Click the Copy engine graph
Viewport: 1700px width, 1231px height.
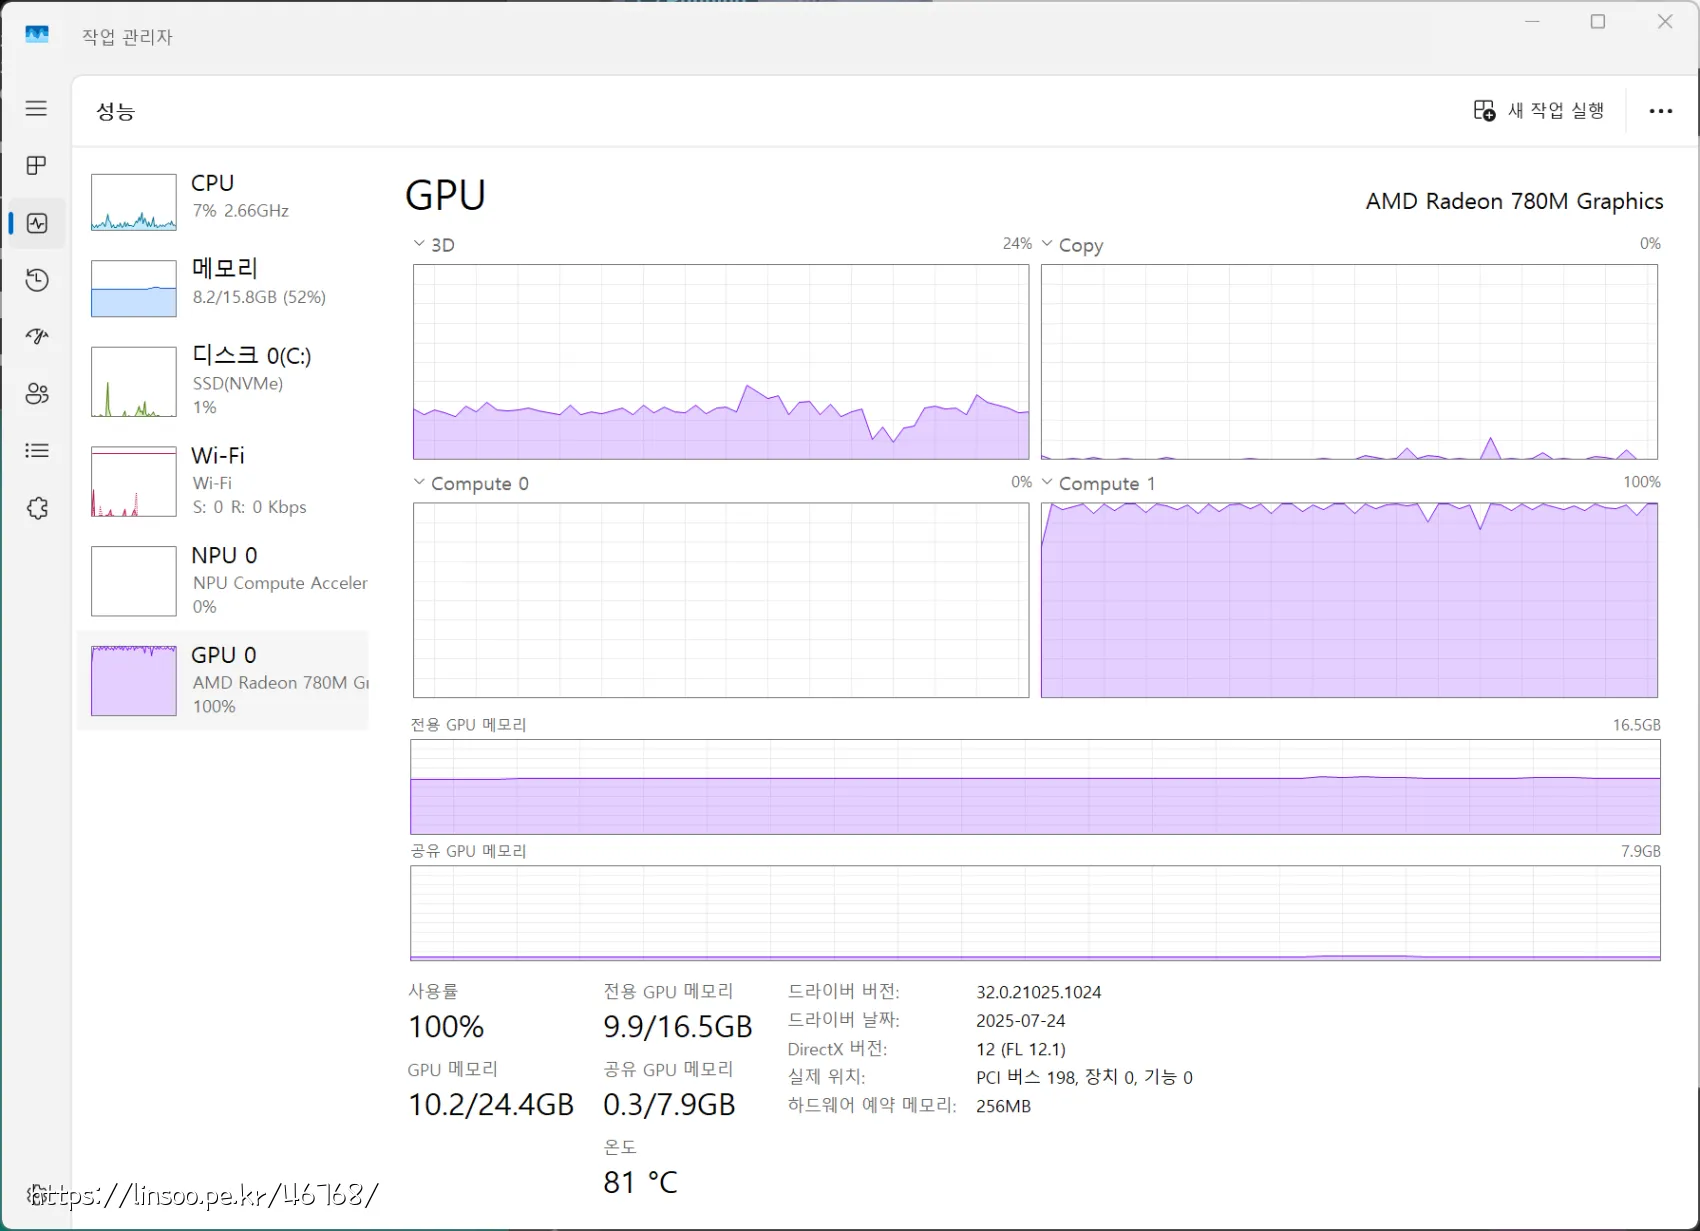[1349, 362]
